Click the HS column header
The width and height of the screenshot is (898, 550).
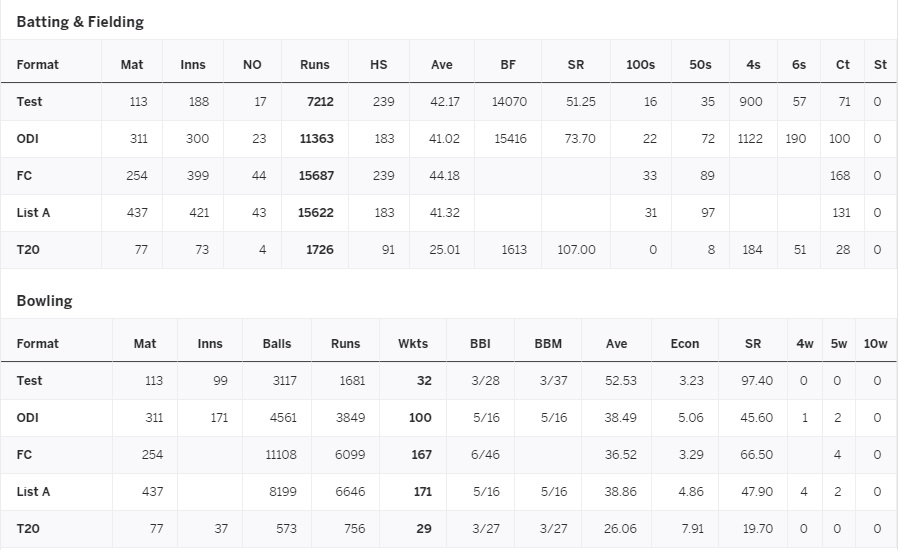(x=378, y=65)
